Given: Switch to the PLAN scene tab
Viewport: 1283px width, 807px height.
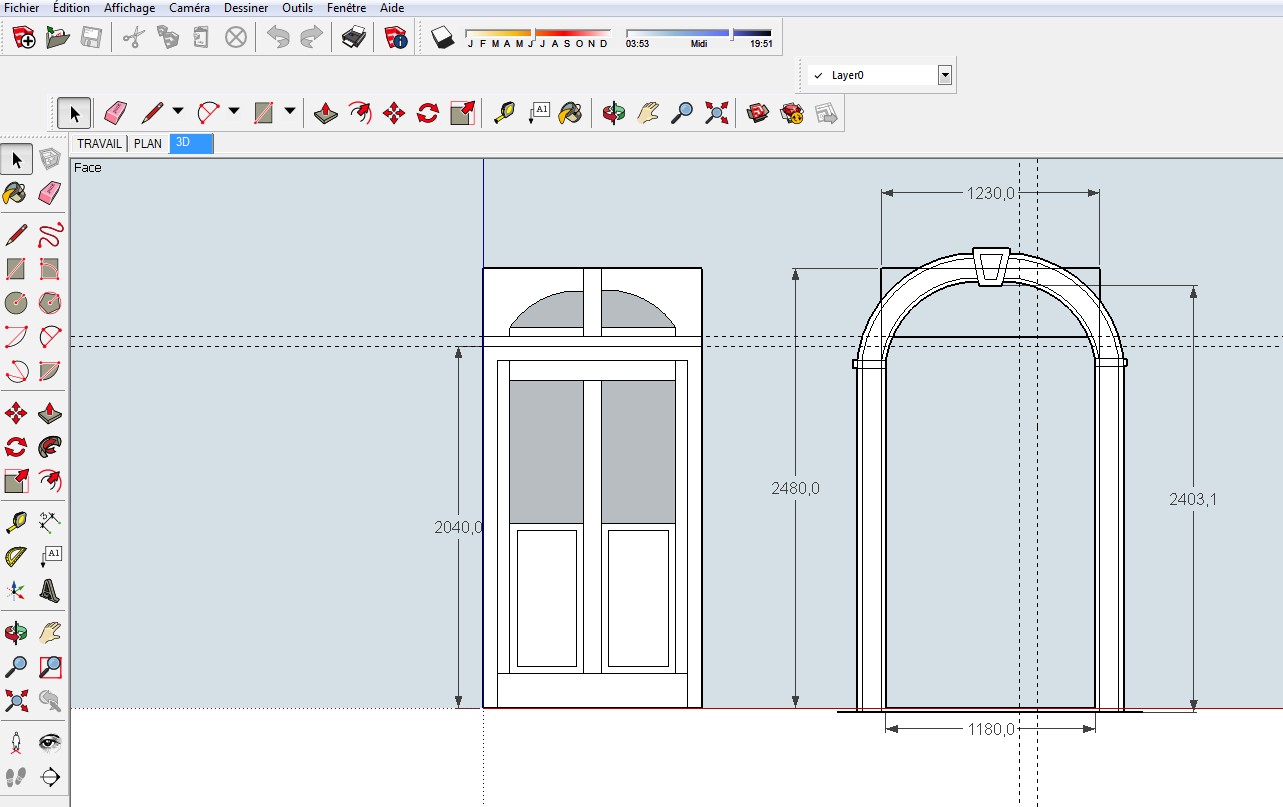Looking at the screenshot, I should [x=148, y=144].
